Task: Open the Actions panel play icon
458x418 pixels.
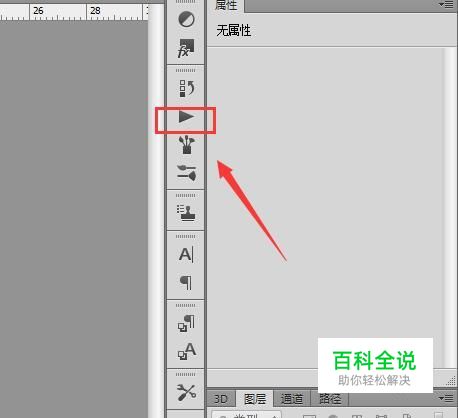Action: 186,117
